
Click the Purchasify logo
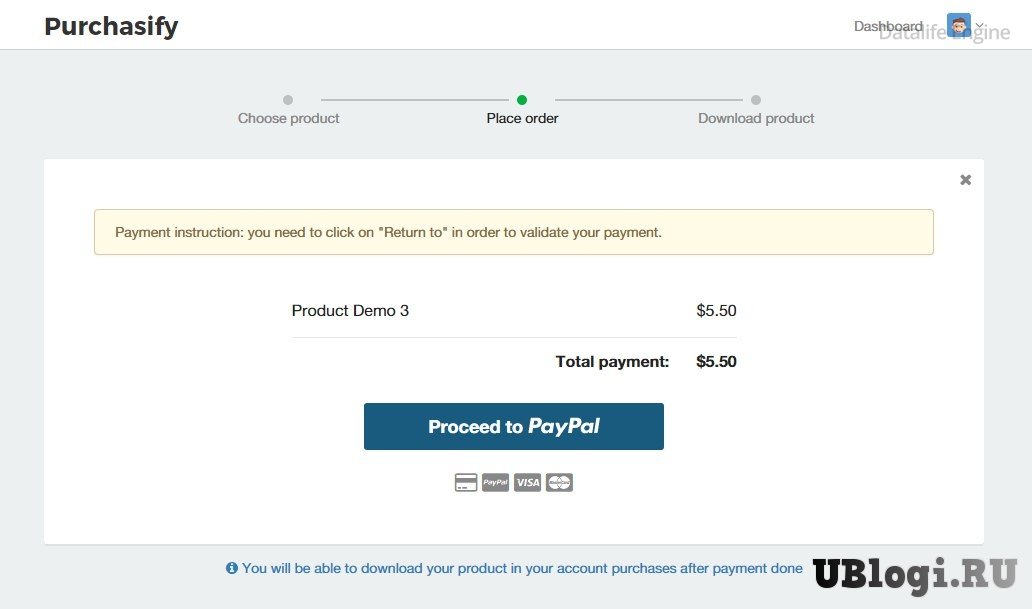(x=111, y=26)
